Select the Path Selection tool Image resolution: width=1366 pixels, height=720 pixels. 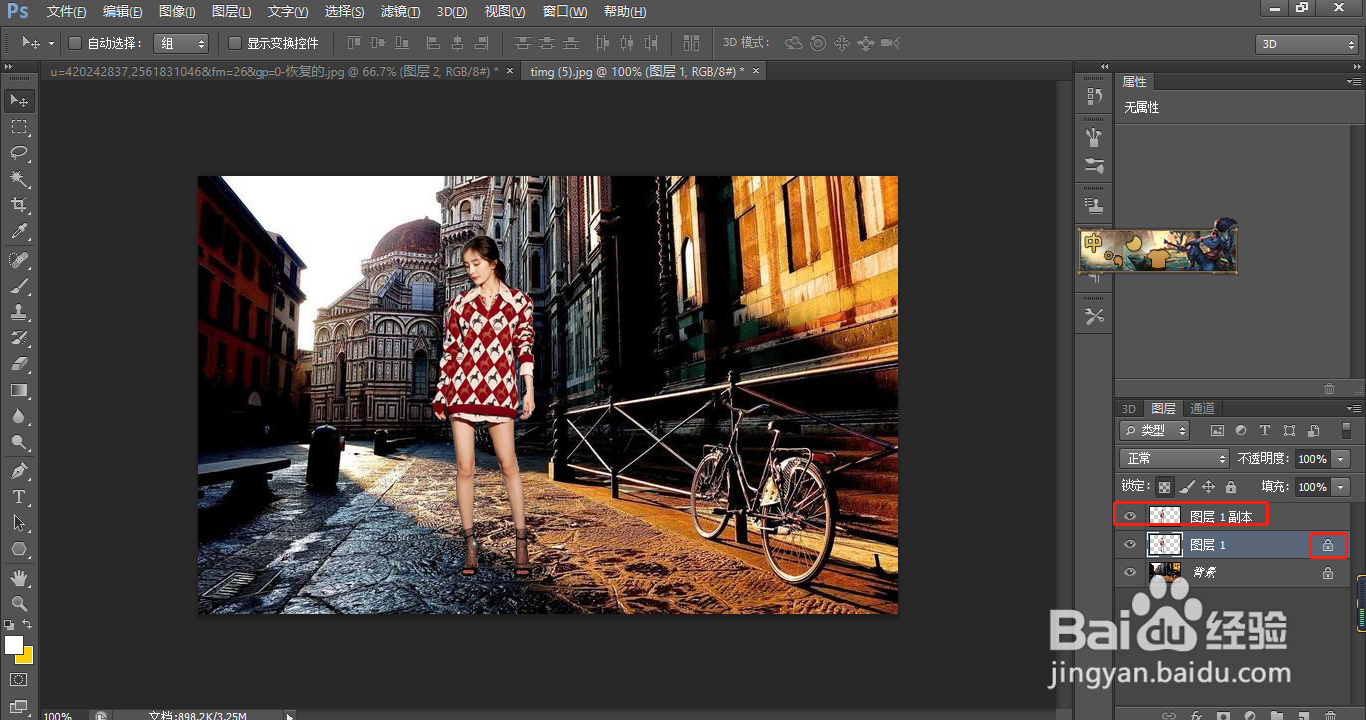(x=19, y=522)
